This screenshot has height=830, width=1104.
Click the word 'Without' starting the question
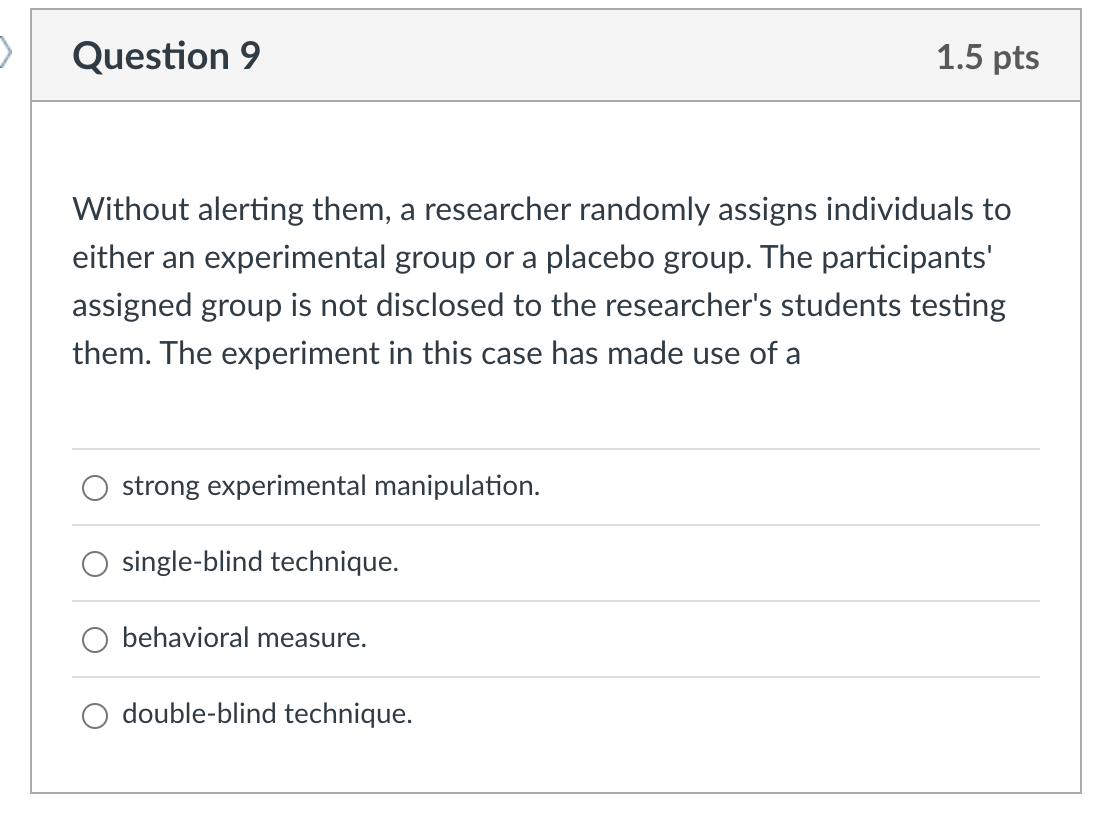pyautogui.click(x=130, y=209)
